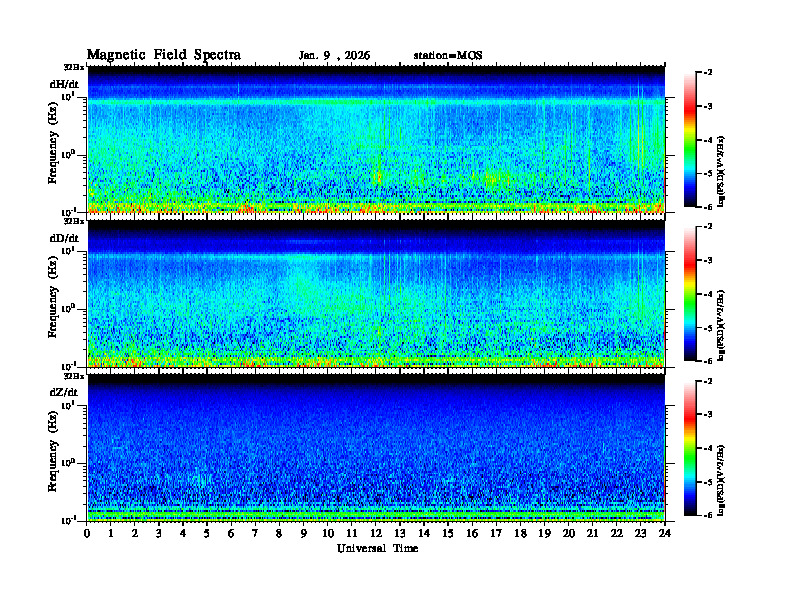Click hour tick label "6" on time axis
The width and height of the screenshot is (792, 612).
pos(231,533)
